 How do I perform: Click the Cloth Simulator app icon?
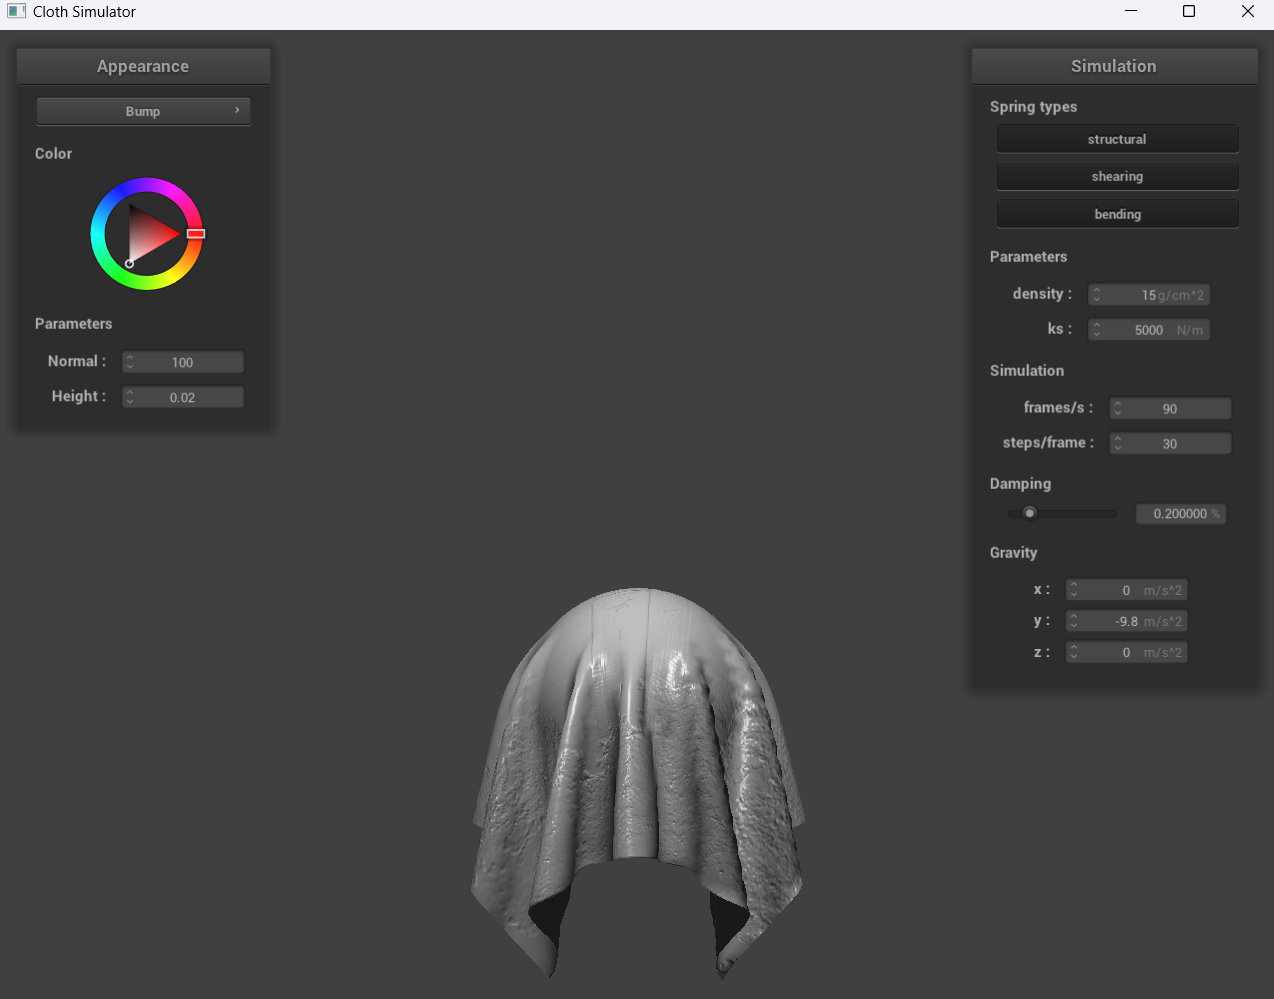pos(16,12)
